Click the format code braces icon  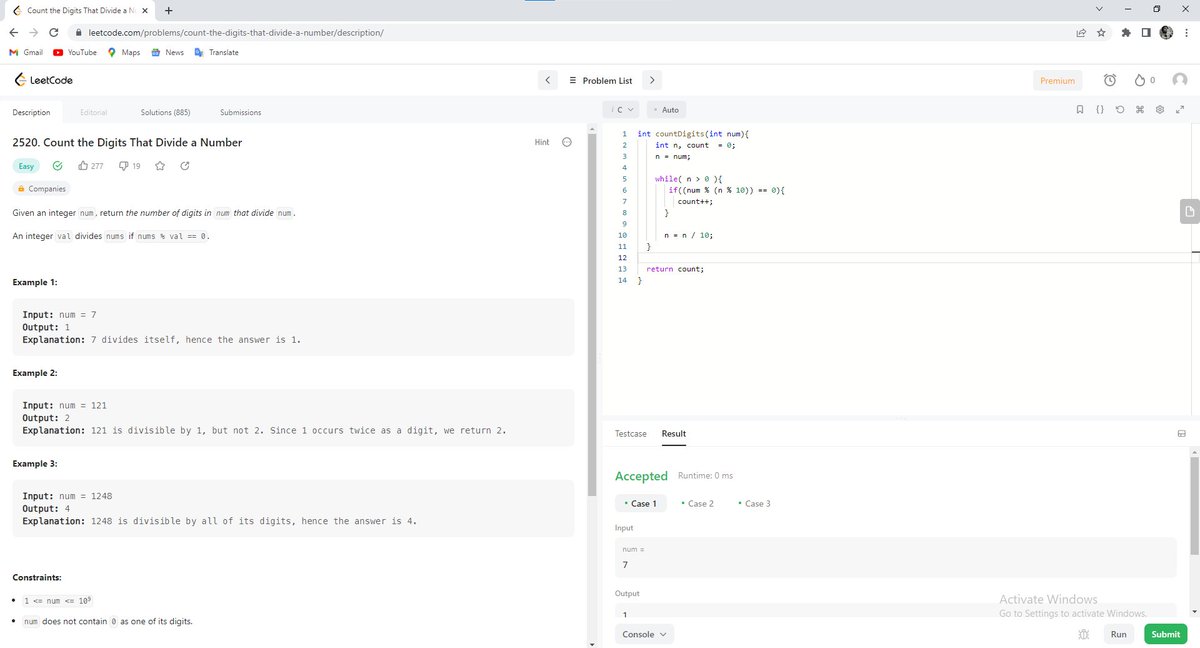[x=1100, y=109]
